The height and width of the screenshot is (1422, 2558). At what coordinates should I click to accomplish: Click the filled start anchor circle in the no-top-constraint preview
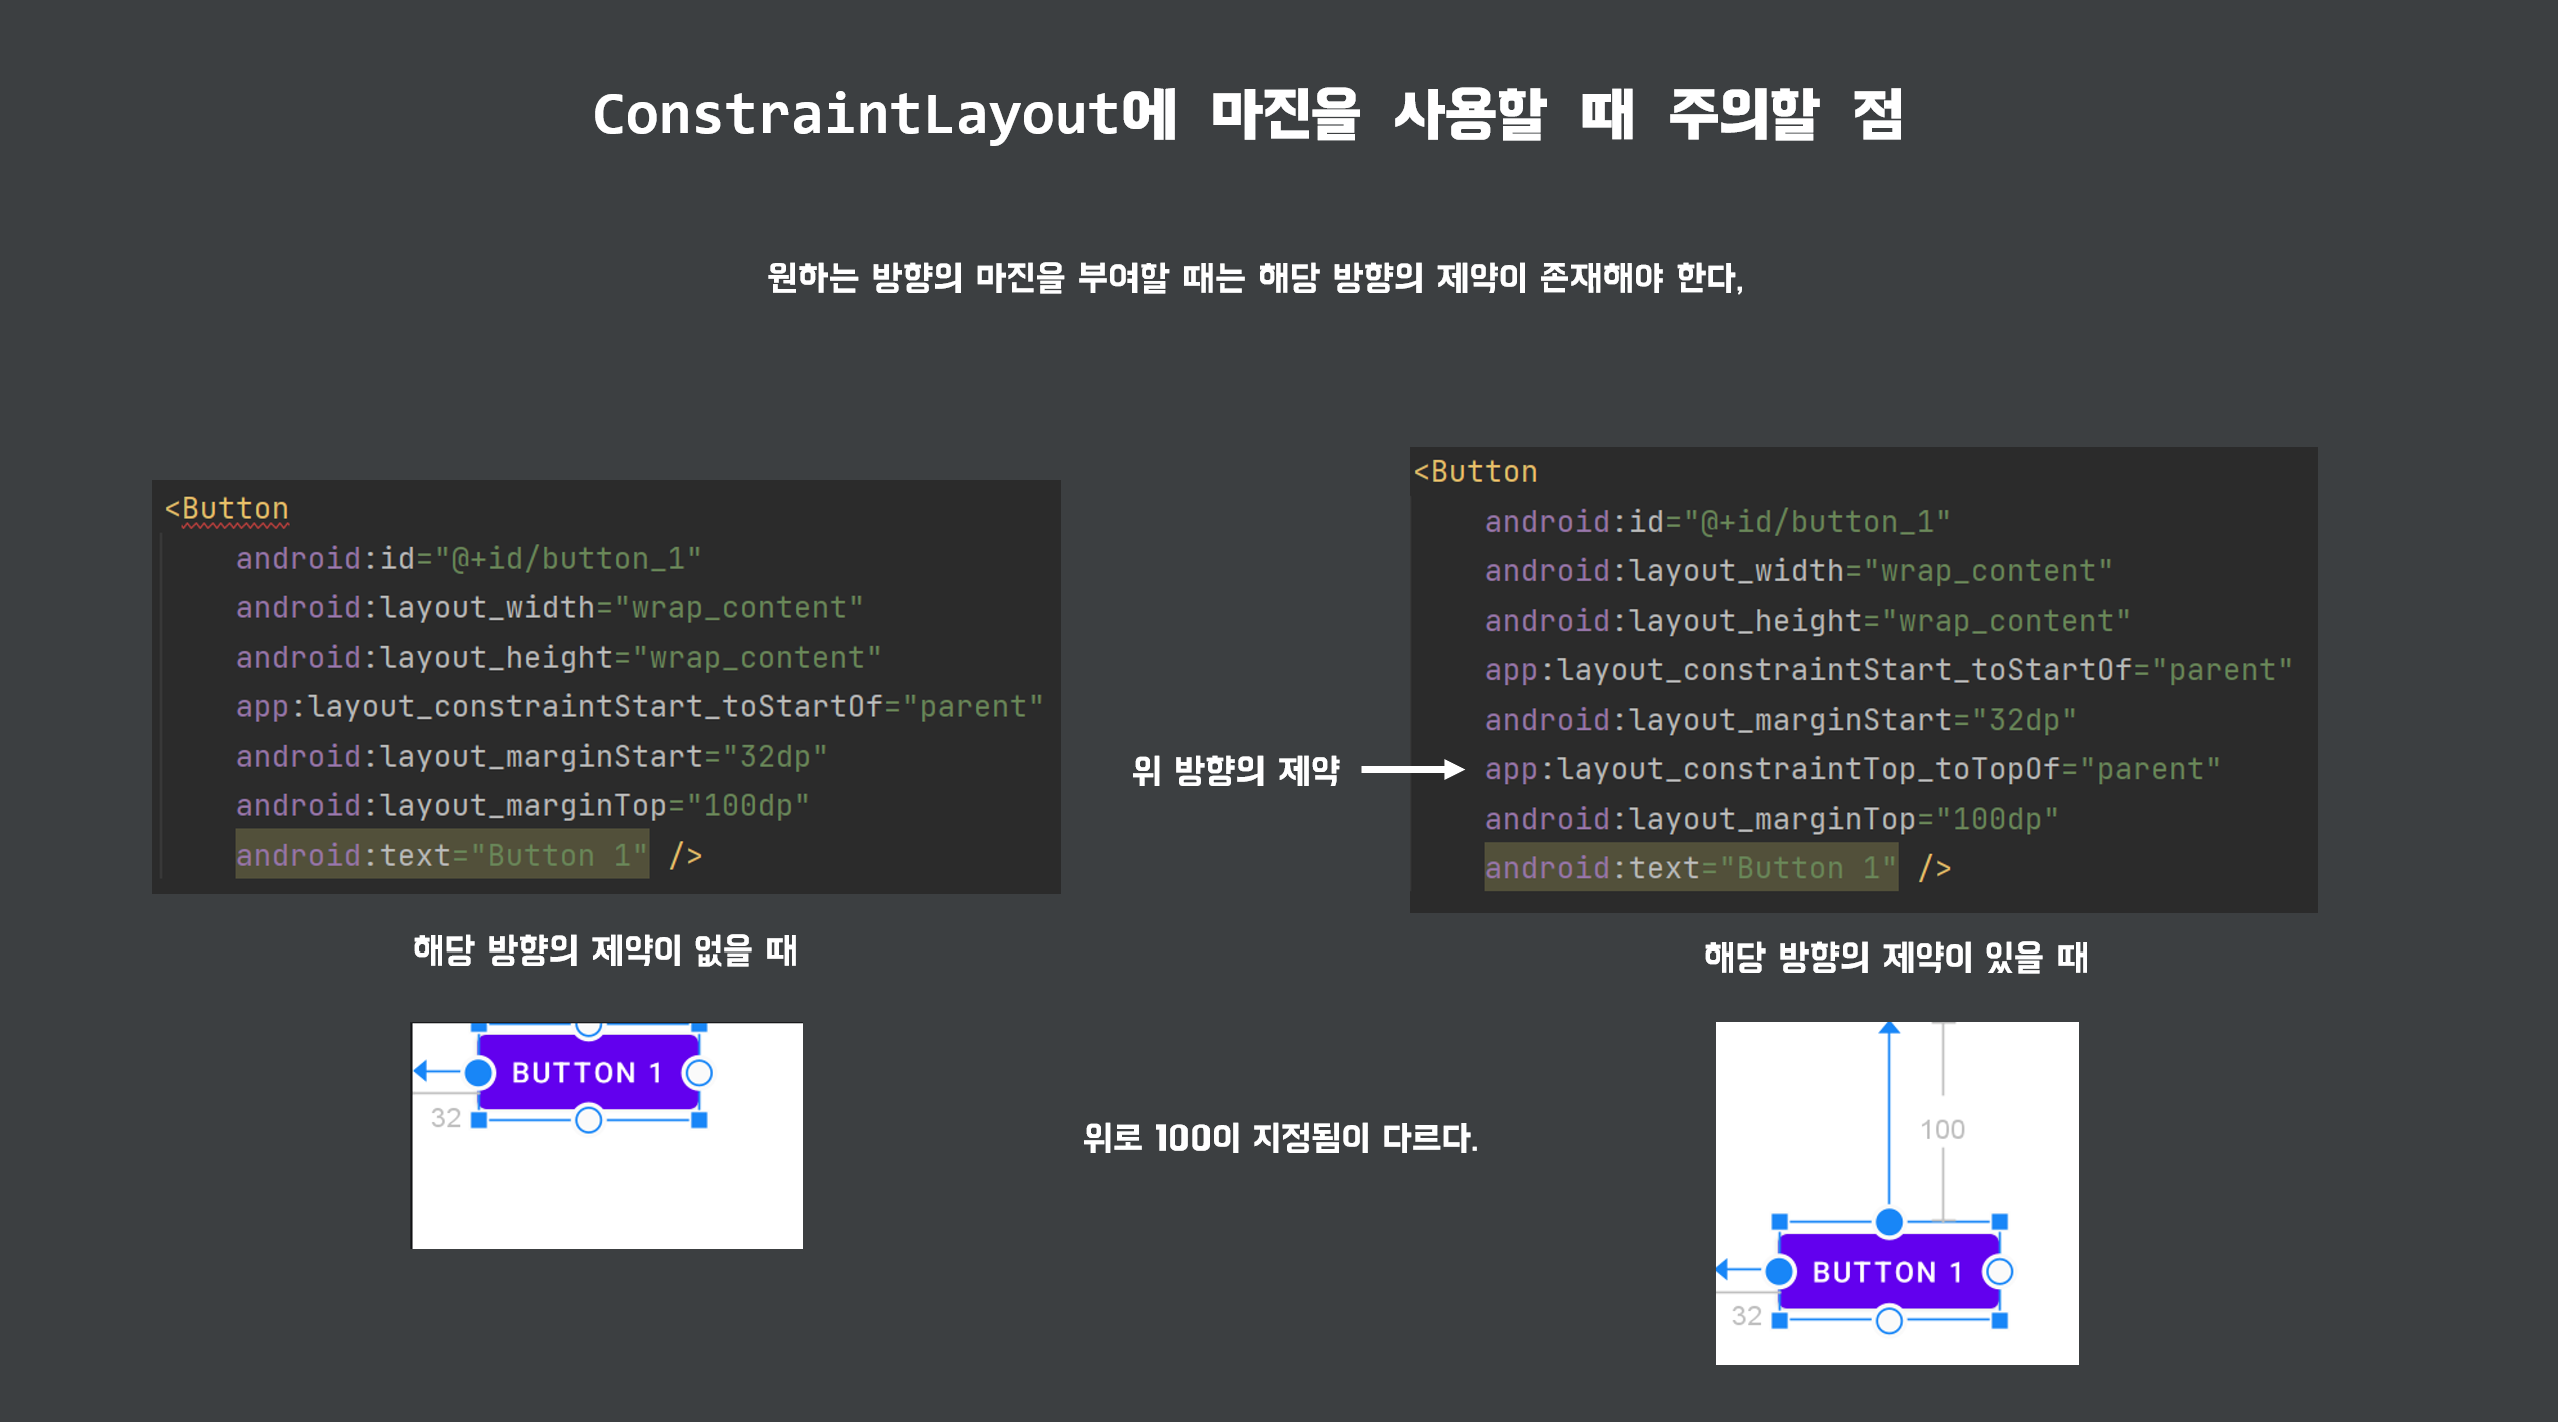479,1072
